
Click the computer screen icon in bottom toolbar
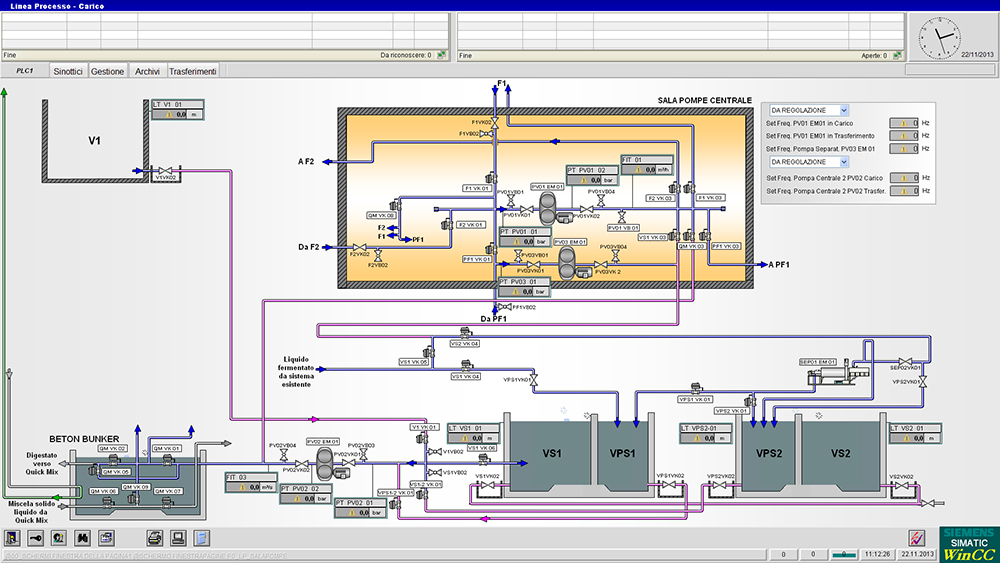(x=178, y=538)
